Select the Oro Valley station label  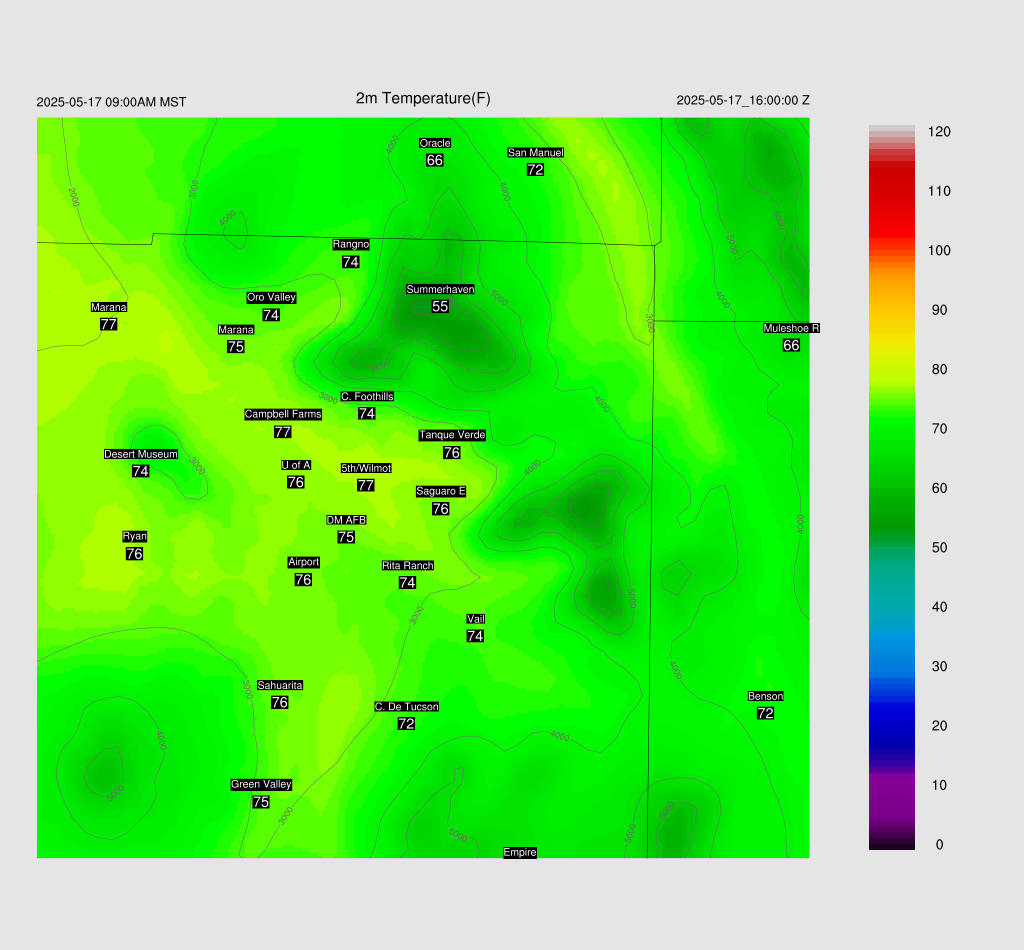pyautogui.click(x=271, y=297)
